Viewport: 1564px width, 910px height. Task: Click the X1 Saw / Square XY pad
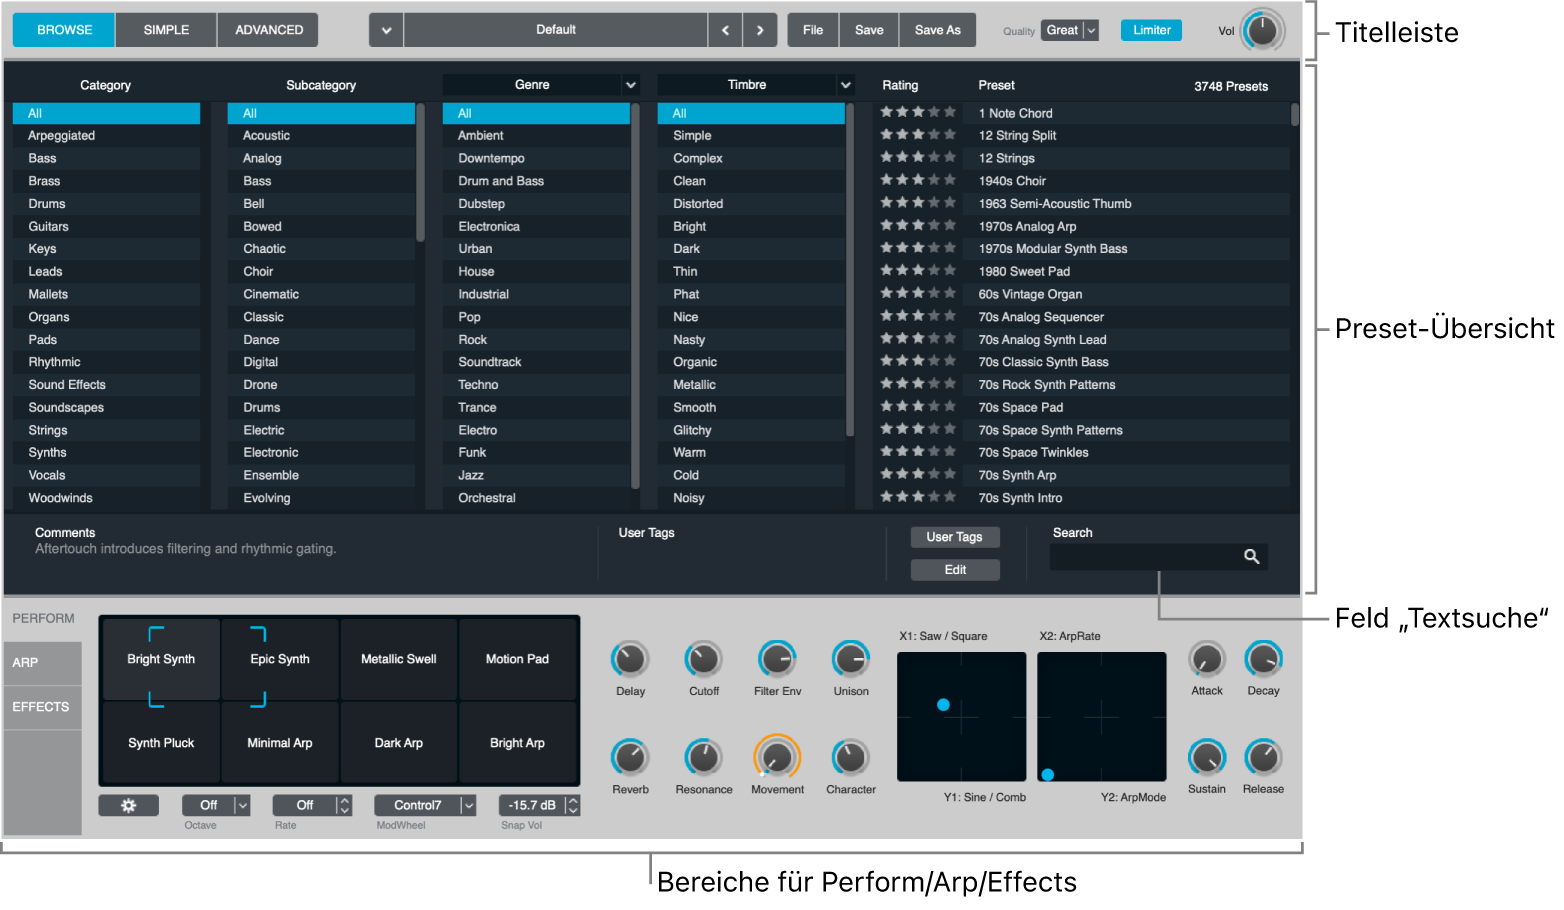(x=961, y=717)
